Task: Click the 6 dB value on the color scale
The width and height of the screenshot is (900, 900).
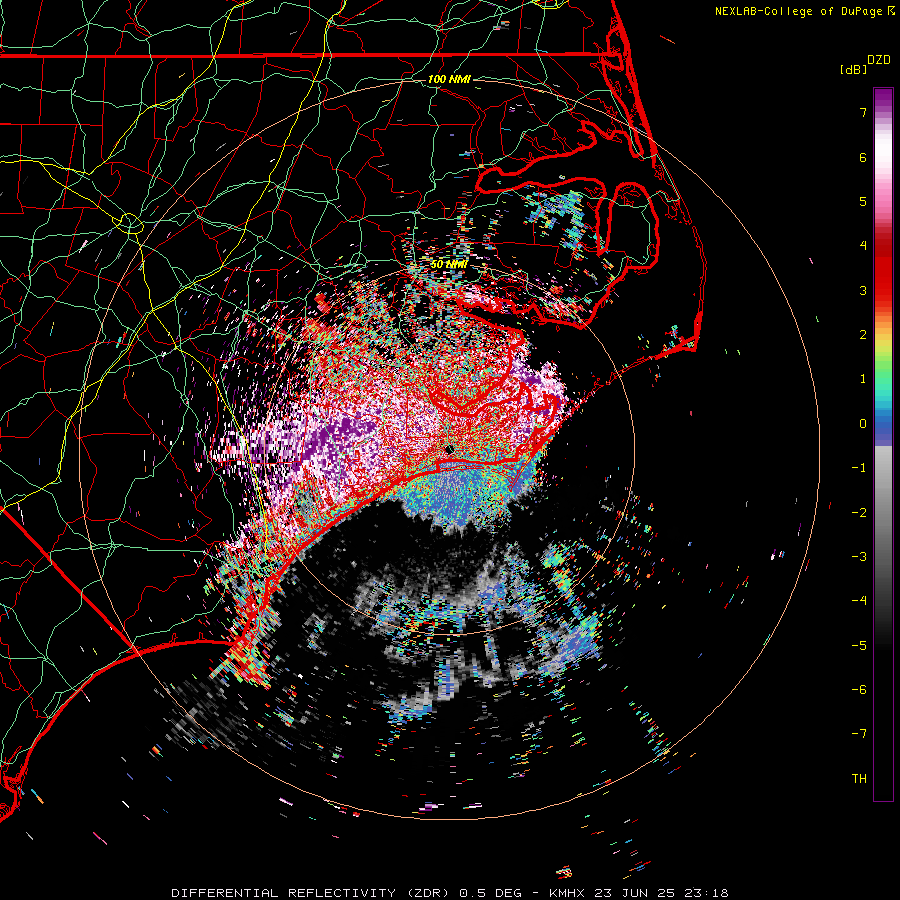Action: click(863, 157)
